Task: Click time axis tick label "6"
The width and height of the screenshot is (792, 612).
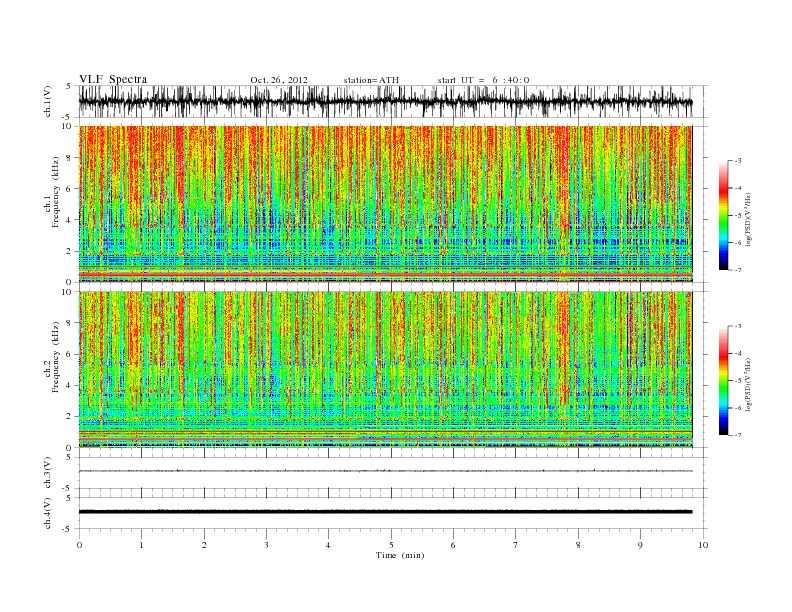Action: click(x=454, y=545)
